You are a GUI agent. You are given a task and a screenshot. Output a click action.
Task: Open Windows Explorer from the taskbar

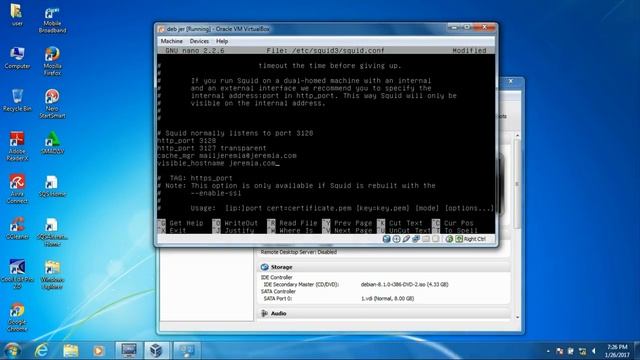click(x=71, y=350)
